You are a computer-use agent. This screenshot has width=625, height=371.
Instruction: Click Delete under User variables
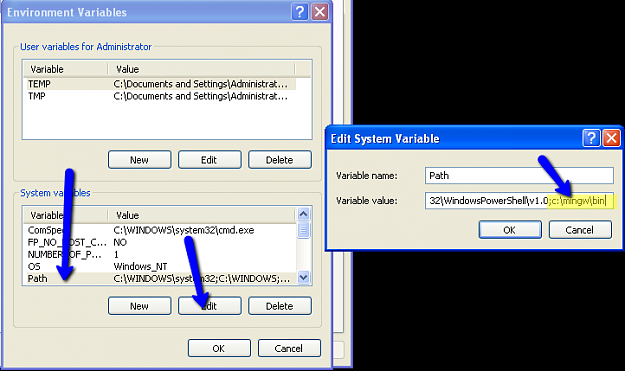tap(280, 160)
